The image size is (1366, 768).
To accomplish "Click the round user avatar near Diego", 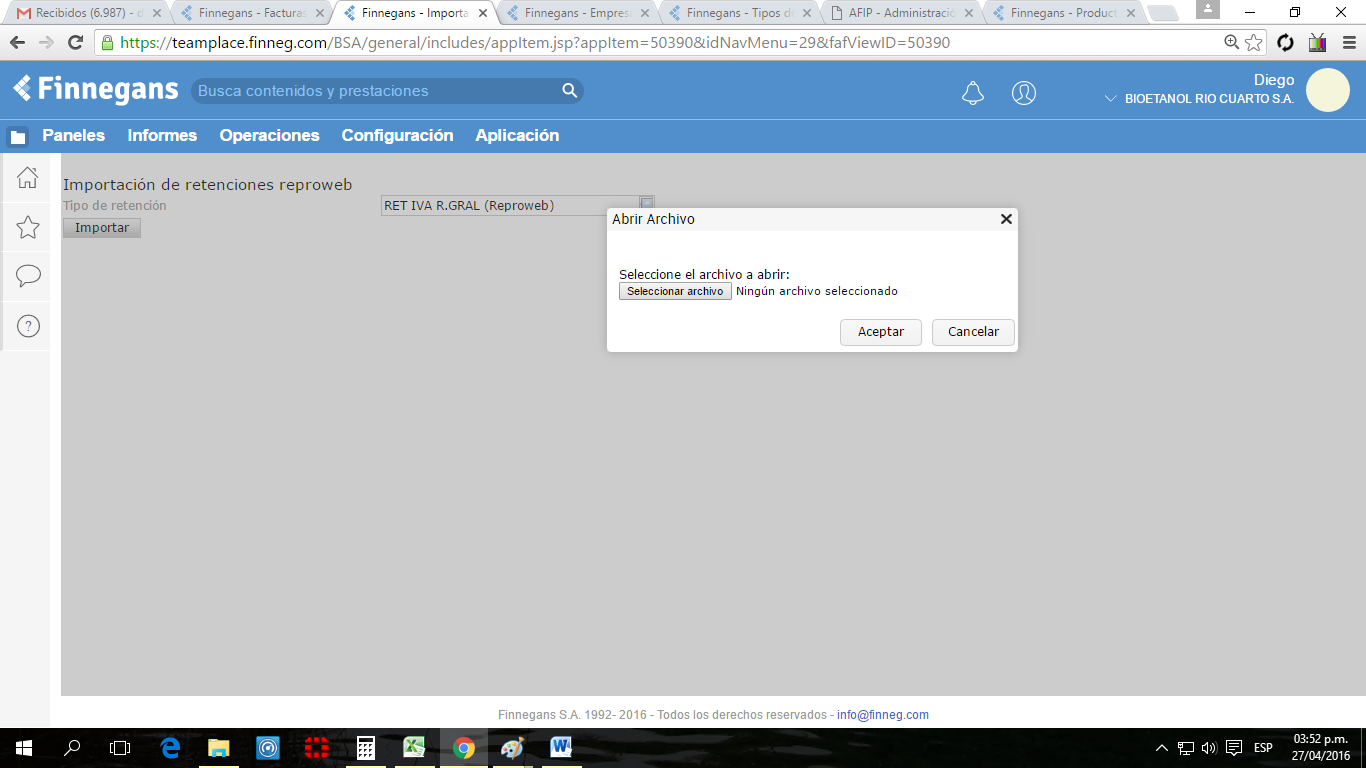I will pos(1327,90).
